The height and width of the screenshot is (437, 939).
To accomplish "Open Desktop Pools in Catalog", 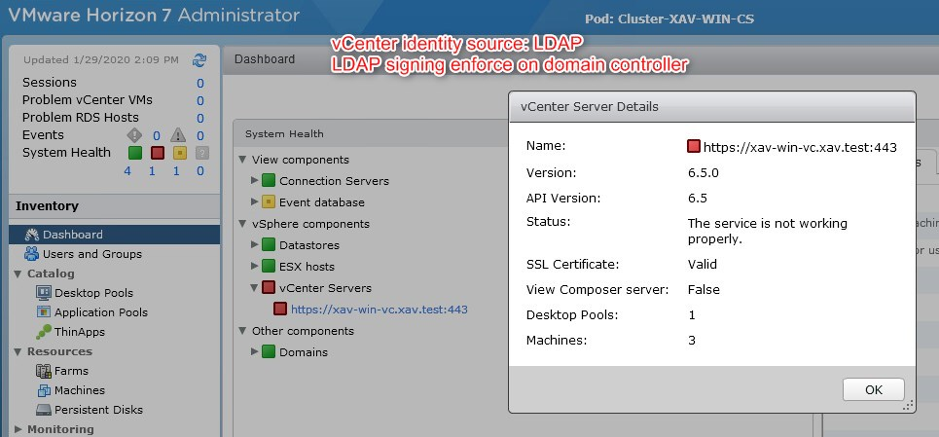I will [x=93, y=293].
